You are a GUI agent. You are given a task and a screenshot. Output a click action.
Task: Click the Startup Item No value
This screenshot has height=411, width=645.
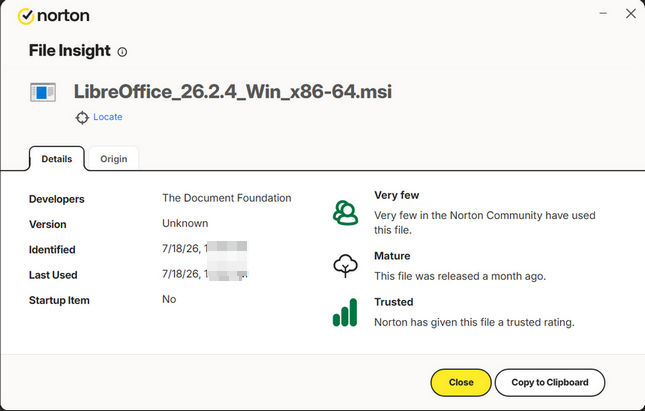click(169, 299)
